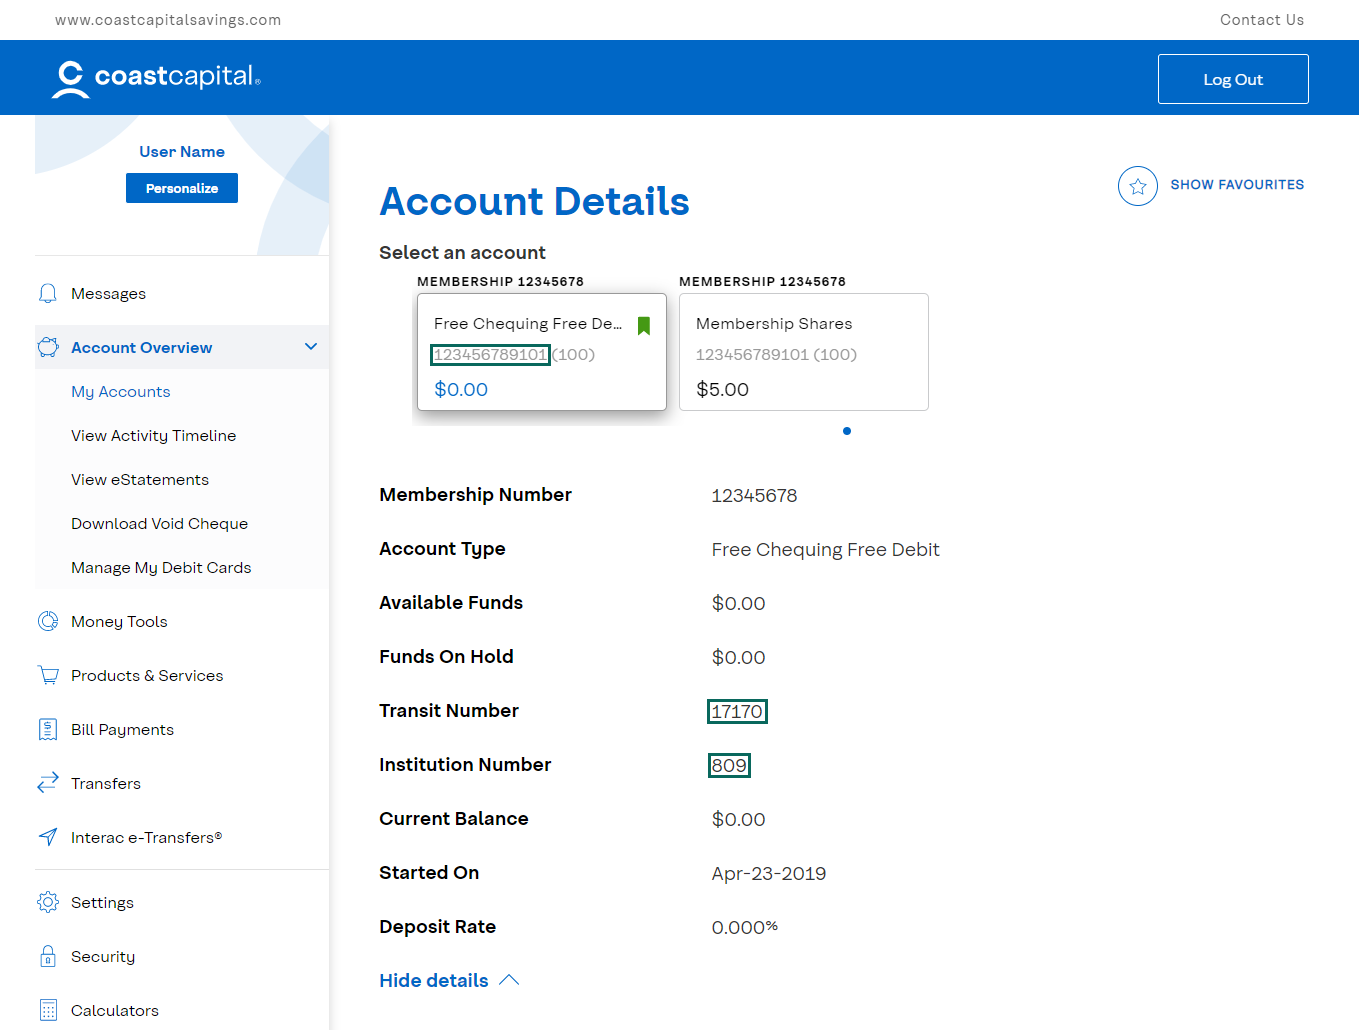The height and width of the screenshot is (1030, 1359).
Task: Click the carousel pagination dot
Action: (x=847, y=431)
